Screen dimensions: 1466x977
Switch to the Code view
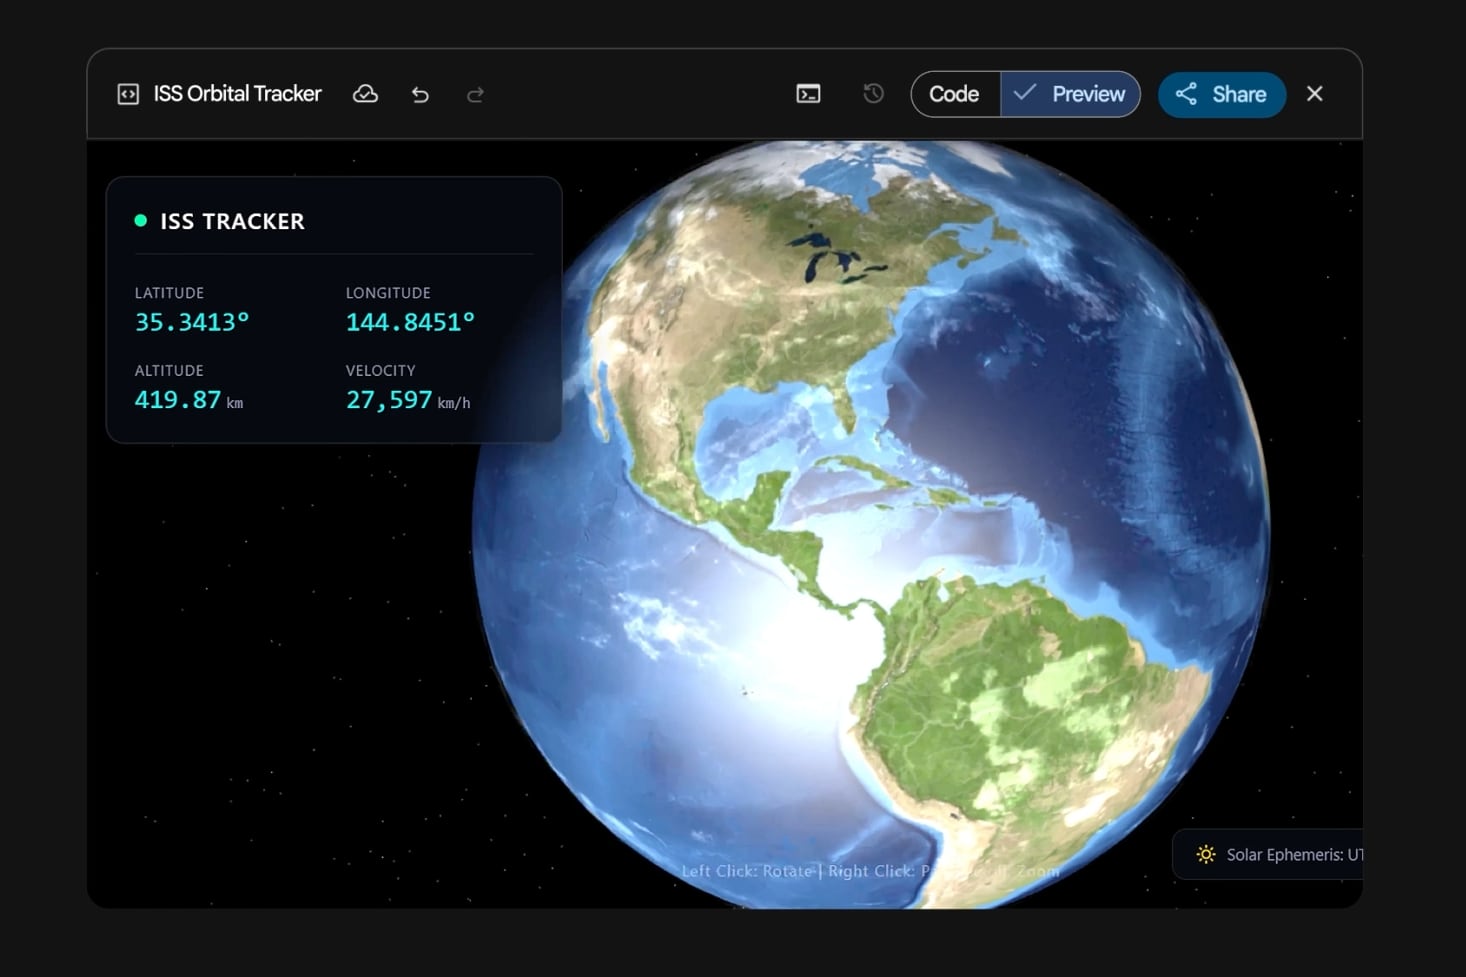(x=955, y=94)
